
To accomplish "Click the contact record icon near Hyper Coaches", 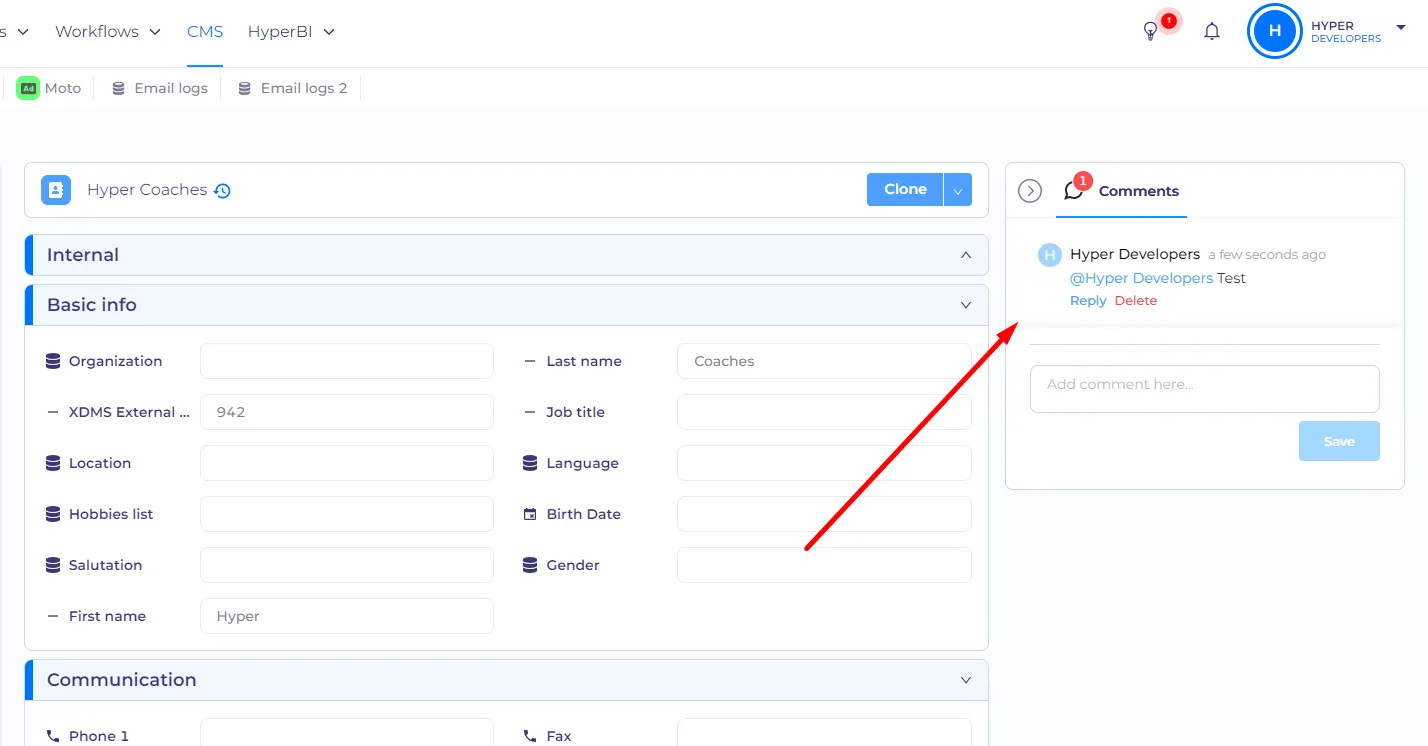I will click(56, 190).
